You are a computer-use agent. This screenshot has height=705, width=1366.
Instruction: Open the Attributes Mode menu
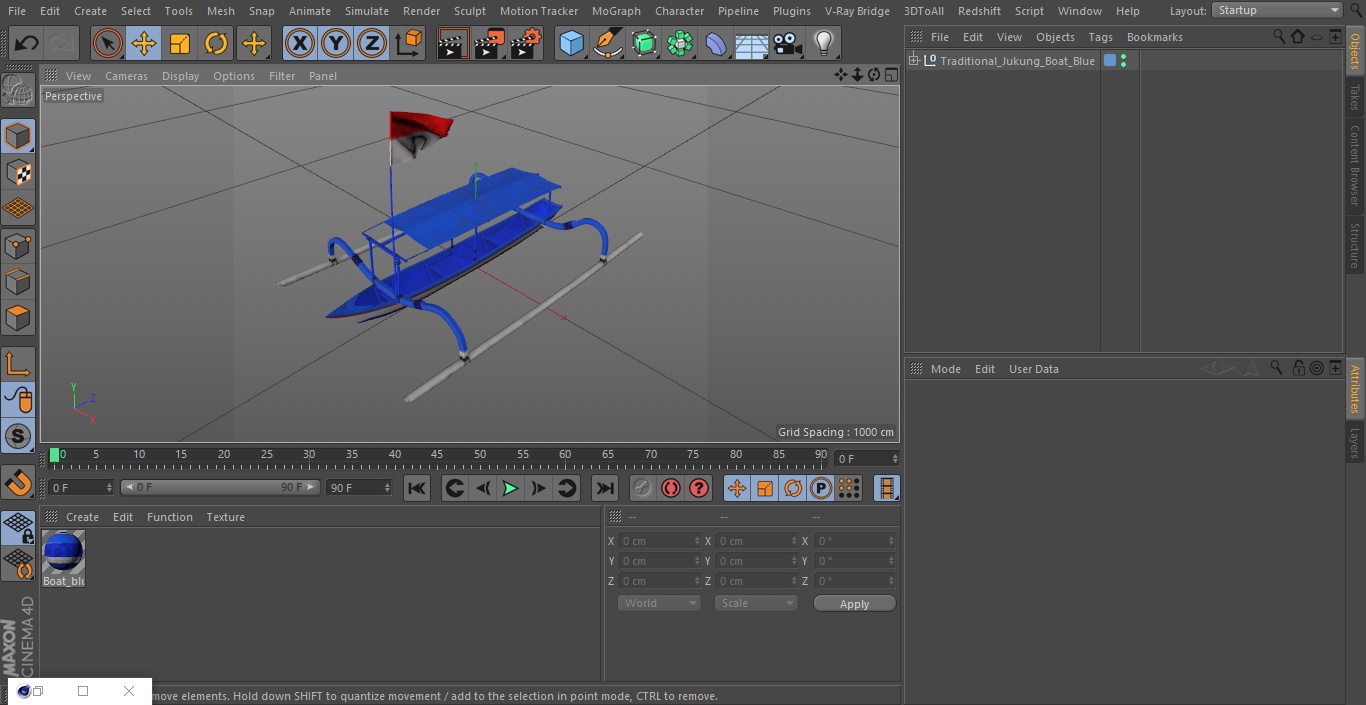pyautogui.click(x=945, y=369)
